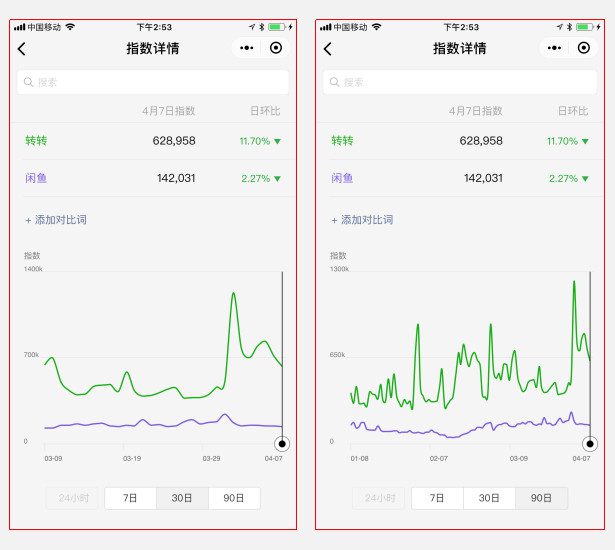This screenshot has width=615, height=550.
Task: Click the 指数详情 title in left screen
Action: click(153, 49)
